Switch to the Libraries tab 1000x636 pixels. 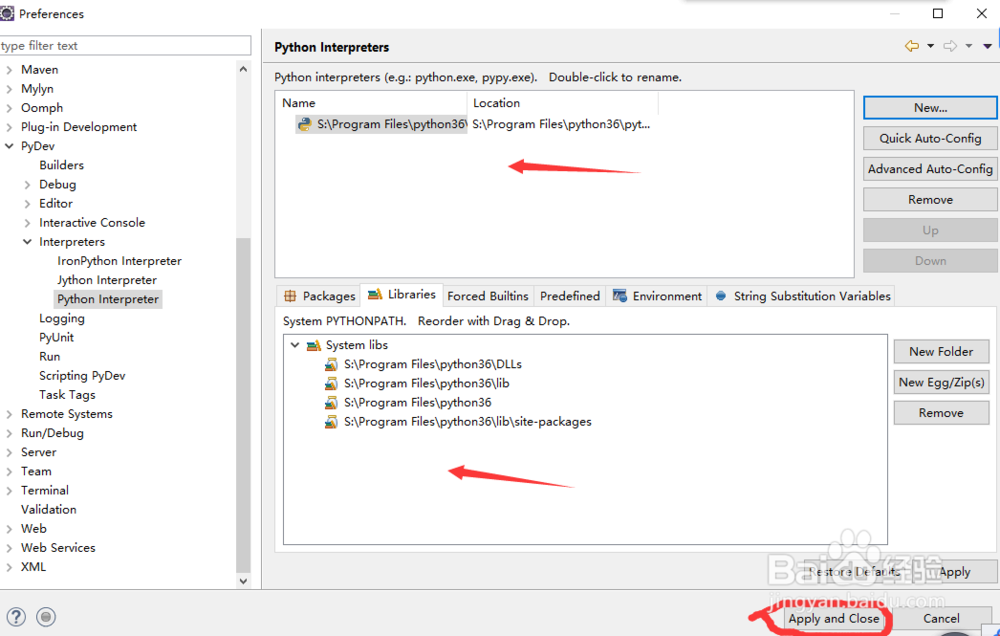click(402, 295)
